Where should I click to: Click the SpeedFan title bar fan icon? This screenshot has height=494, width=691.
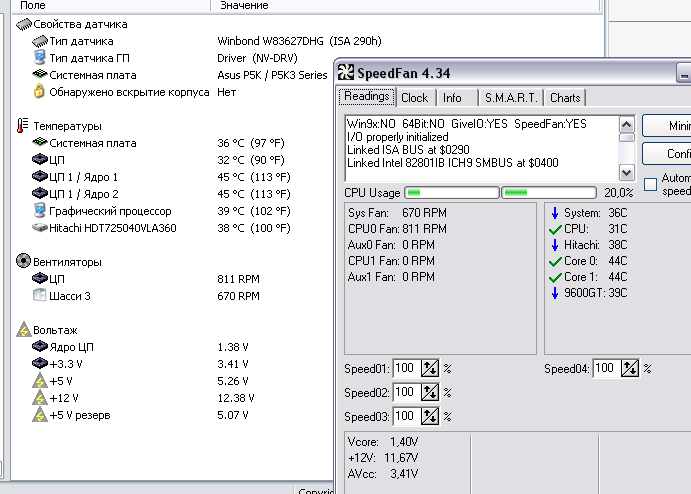click(346, 73)
